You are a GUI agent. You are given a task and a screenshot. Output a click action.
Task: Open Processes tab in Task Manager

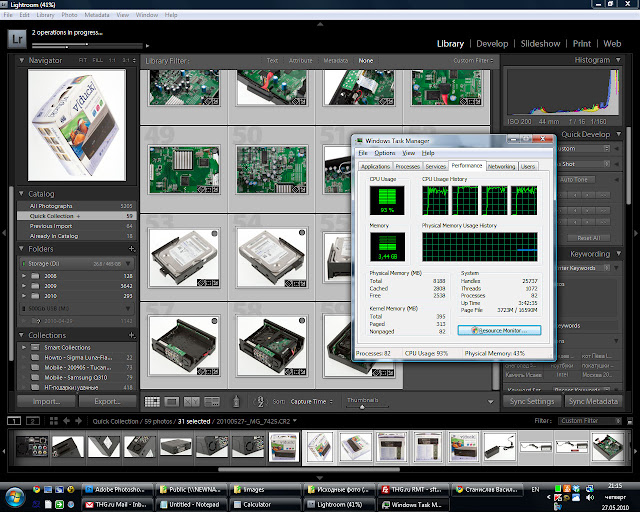click(x=407, y=167)
